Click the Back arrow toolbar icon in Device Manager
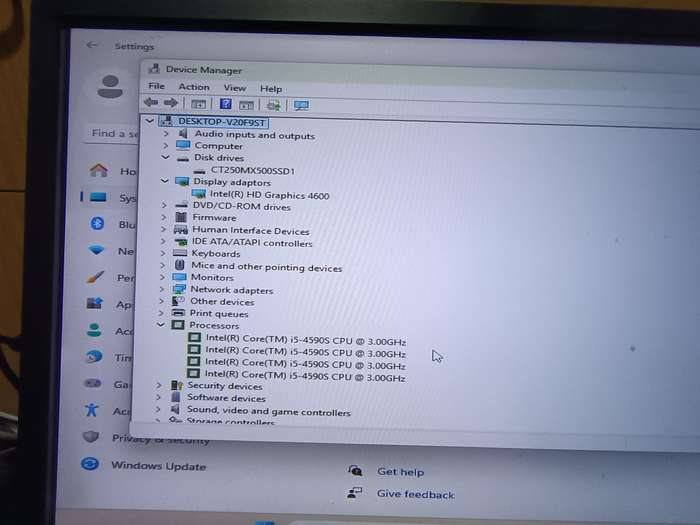700x525 pixels. (x=151, y=102)
